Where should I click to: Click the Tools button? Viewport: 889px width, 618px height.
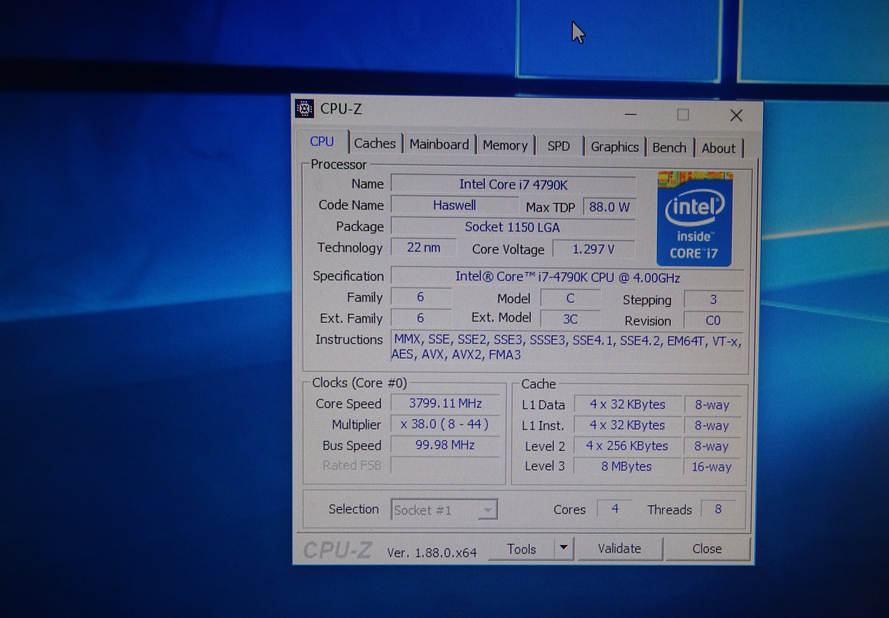point(521,549)
